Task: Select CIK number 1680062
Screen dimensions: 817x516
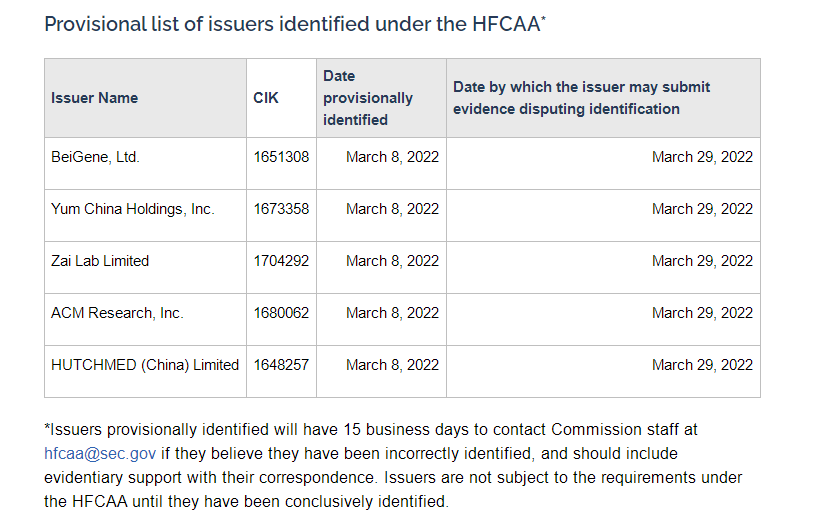Action: click(281, 313)
